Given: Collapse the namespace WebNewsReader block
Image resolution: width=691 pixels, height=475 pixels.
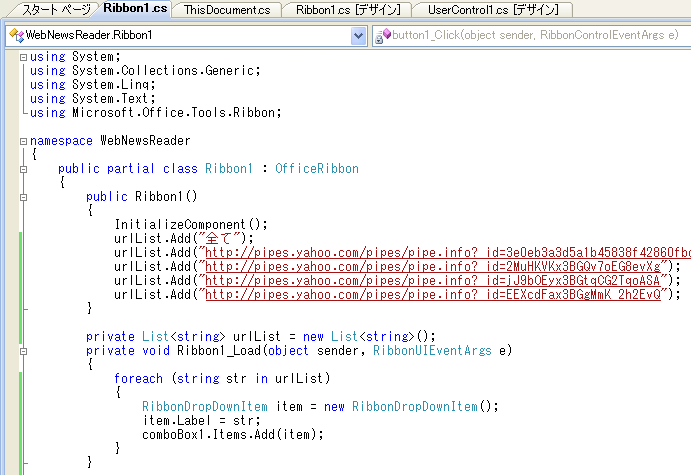Looking at the screenshot, I should coord(23,141).
